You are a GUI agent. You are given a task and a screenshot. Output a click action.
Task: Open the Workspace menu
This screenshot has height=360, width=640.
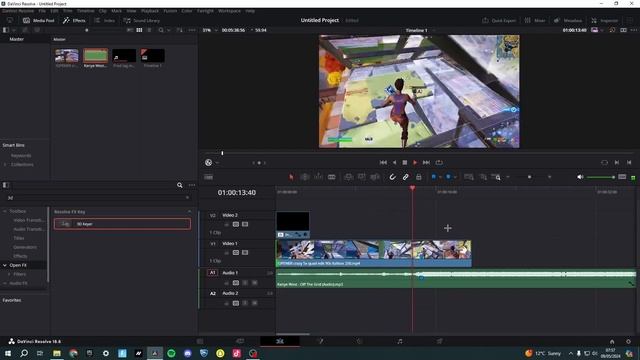click(x=229, y=11)
